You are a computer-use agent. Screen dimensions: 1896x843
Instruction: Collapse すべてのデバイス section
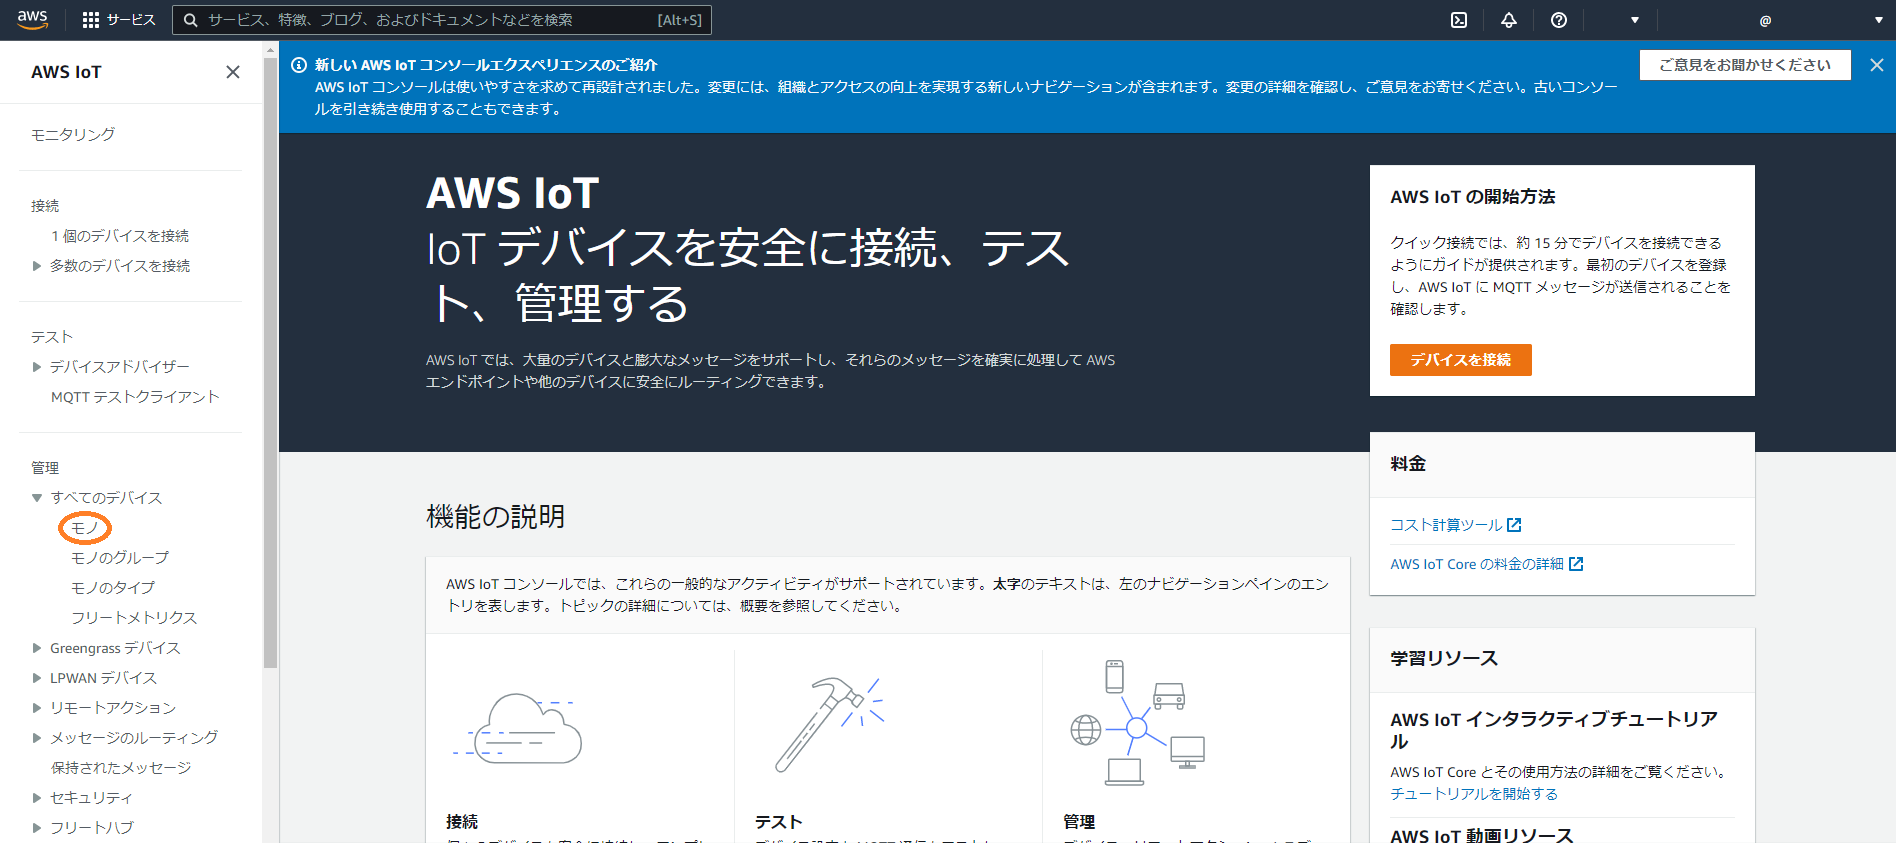pos(37,498)
